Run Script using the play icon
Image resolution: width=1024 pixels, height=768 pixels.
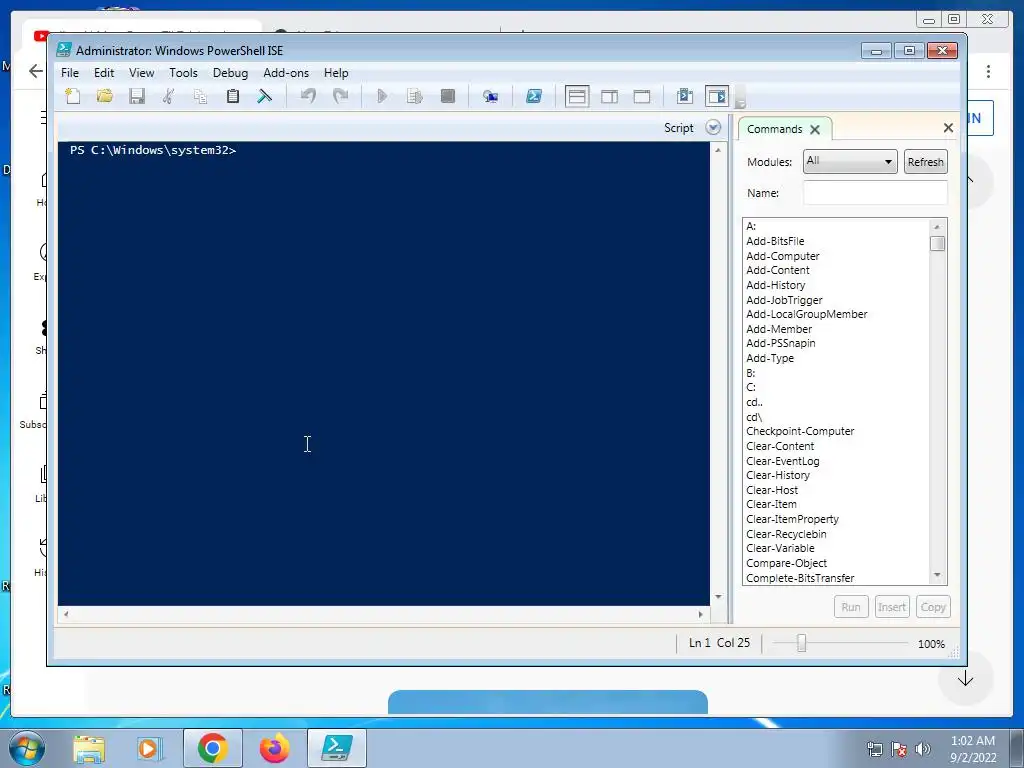tap(382, 97)
